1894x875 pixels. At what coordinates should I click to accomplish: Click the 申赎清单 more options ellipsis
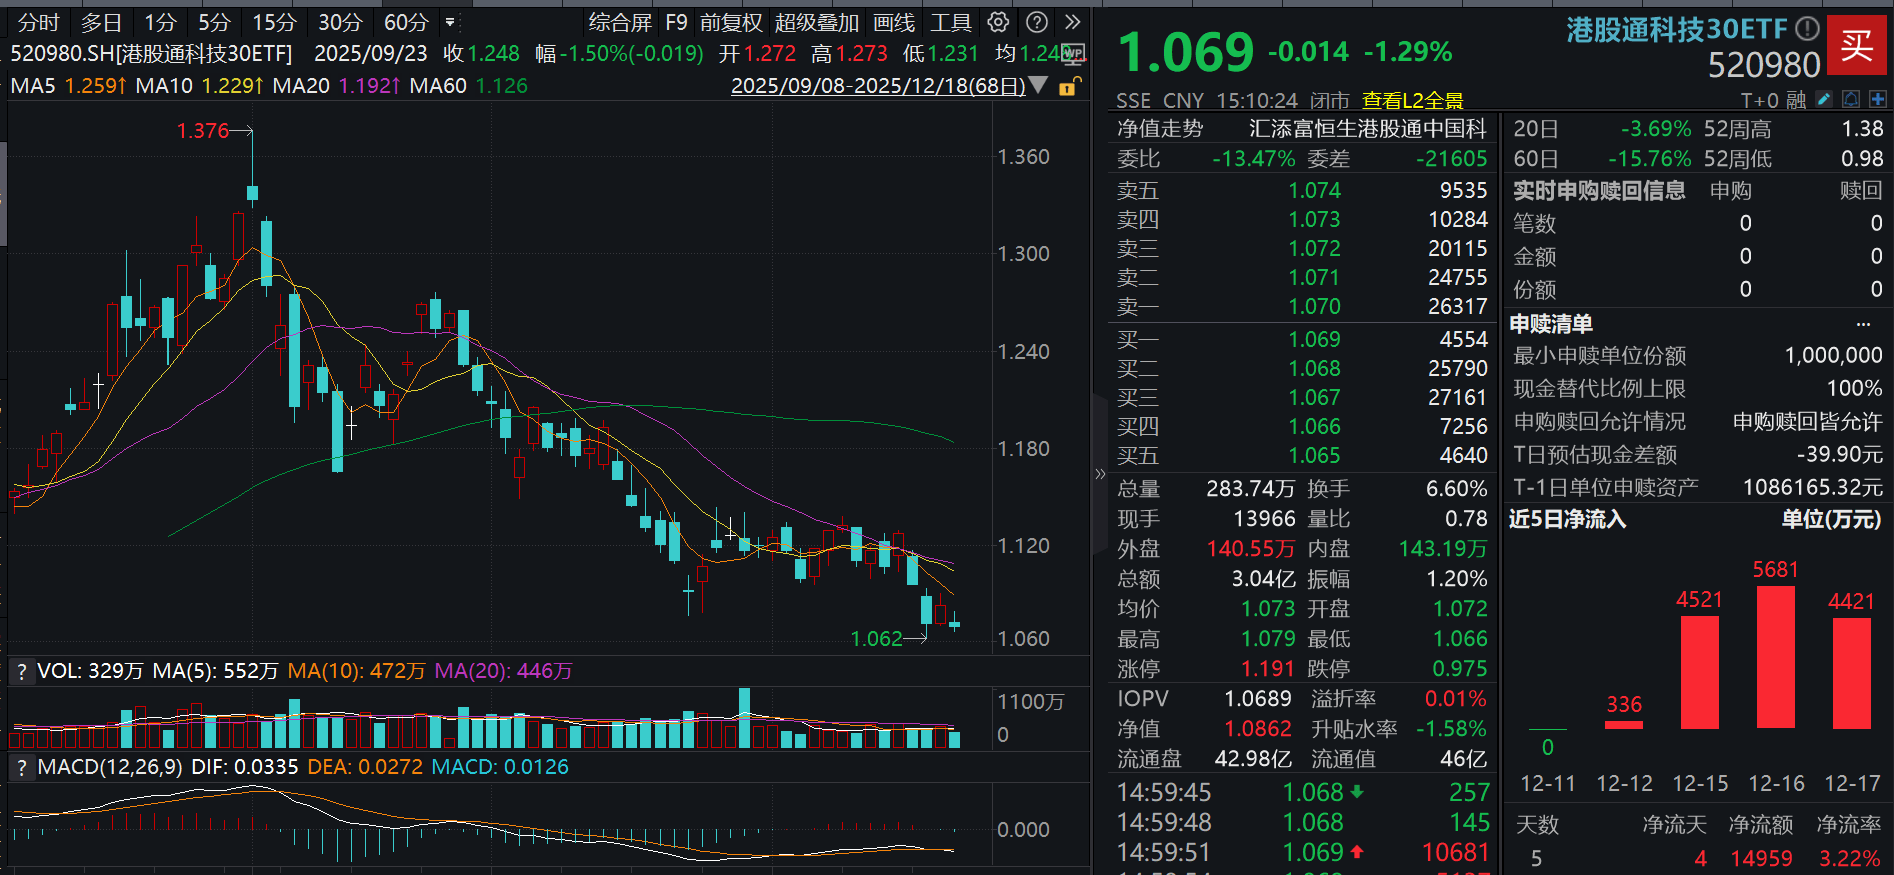point(1863,324)
